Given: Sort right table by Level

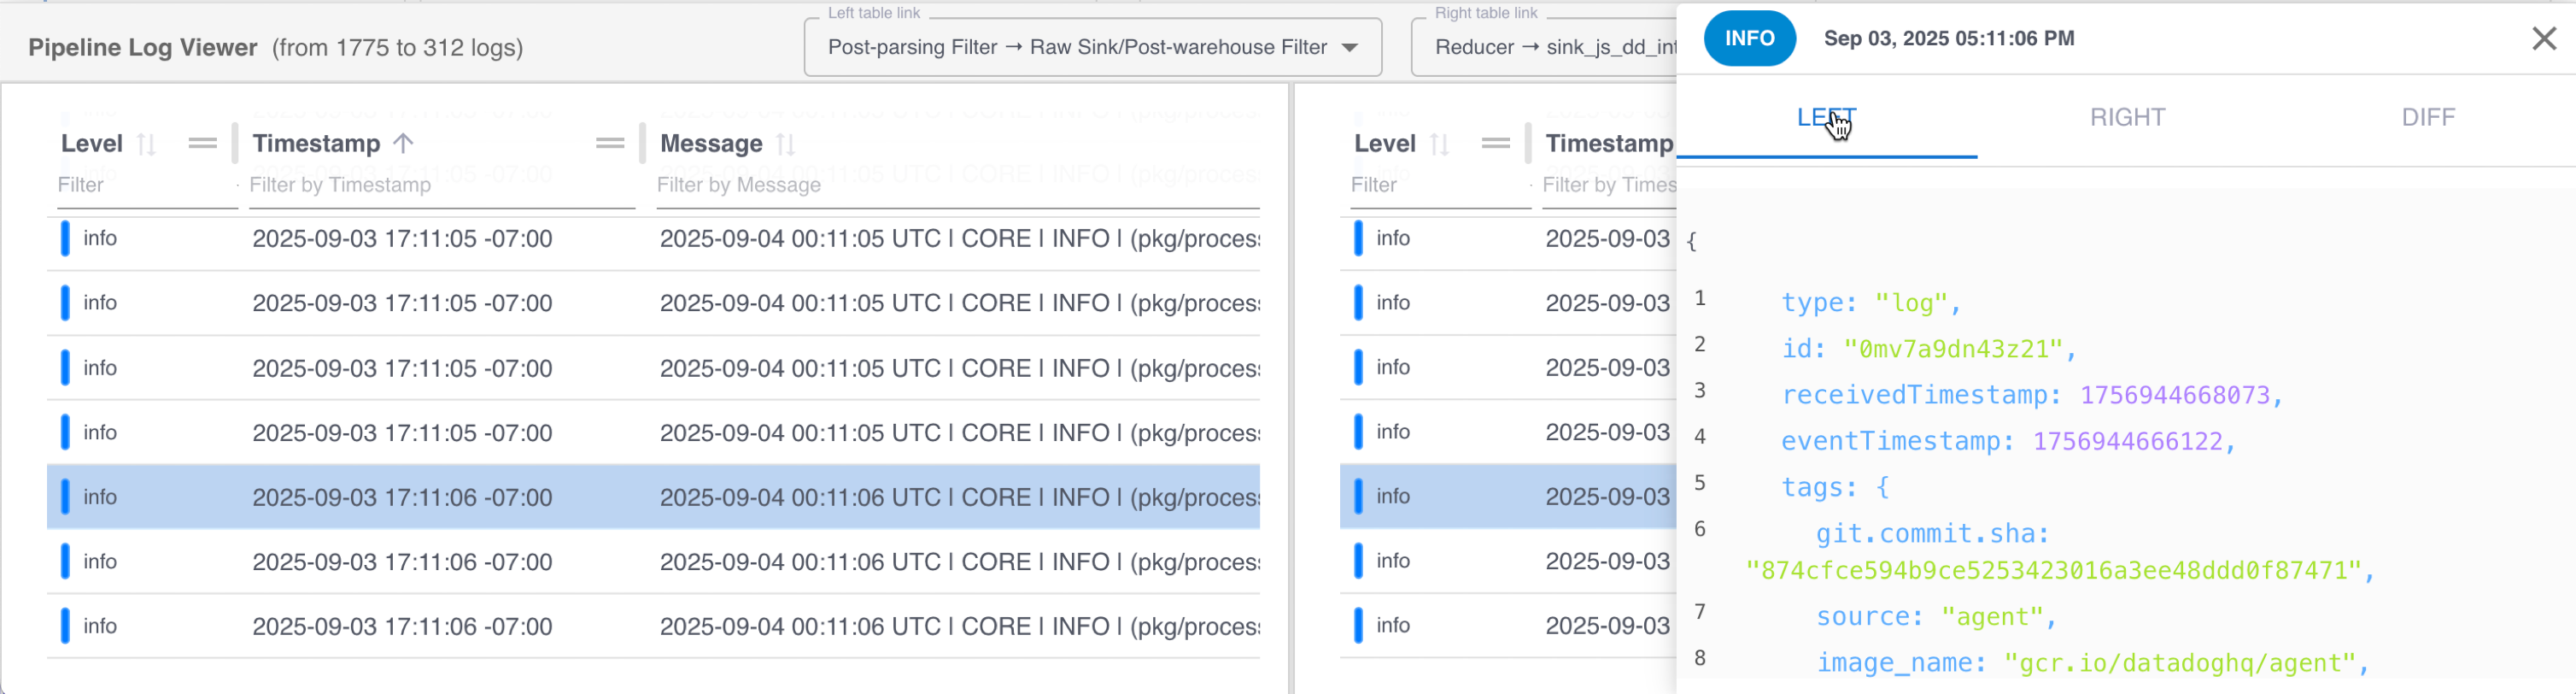Looking at the screenshot, I should click(x=1439, y=144).
